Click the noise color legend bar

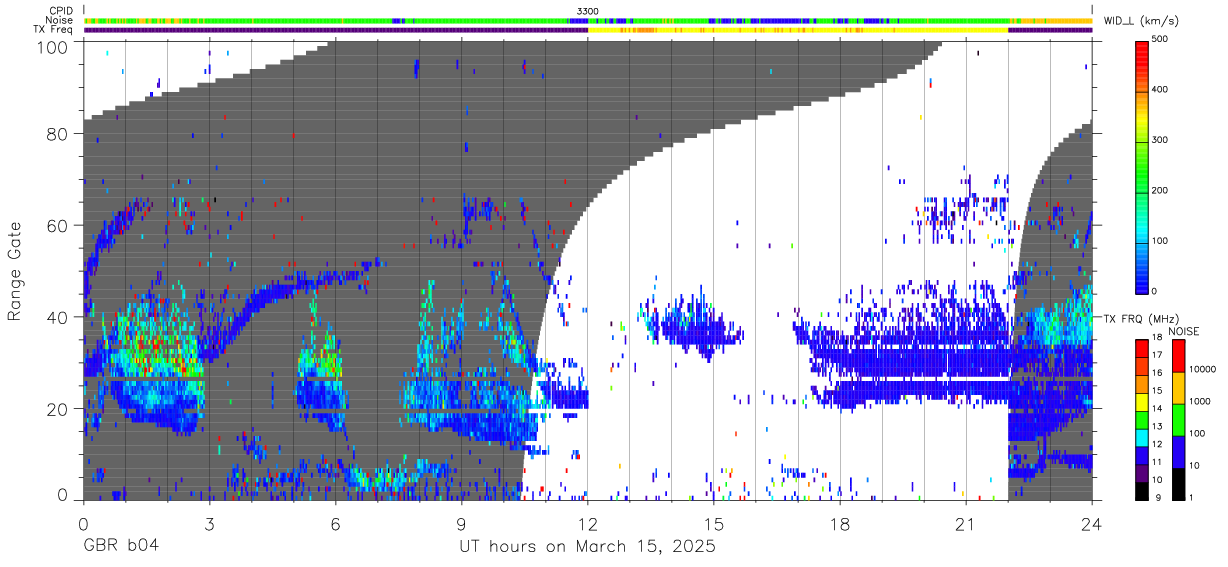[1178, 419]
